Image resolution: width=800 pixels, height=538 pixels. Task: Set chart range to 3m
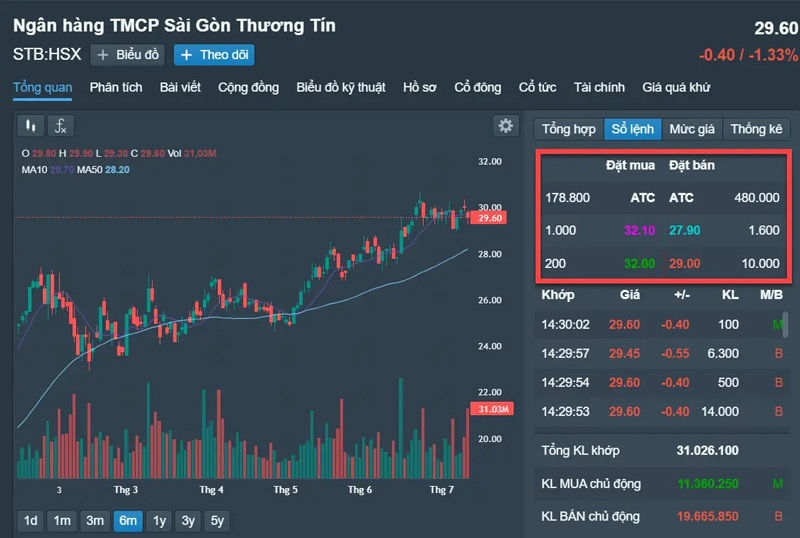tap(95, 521)
